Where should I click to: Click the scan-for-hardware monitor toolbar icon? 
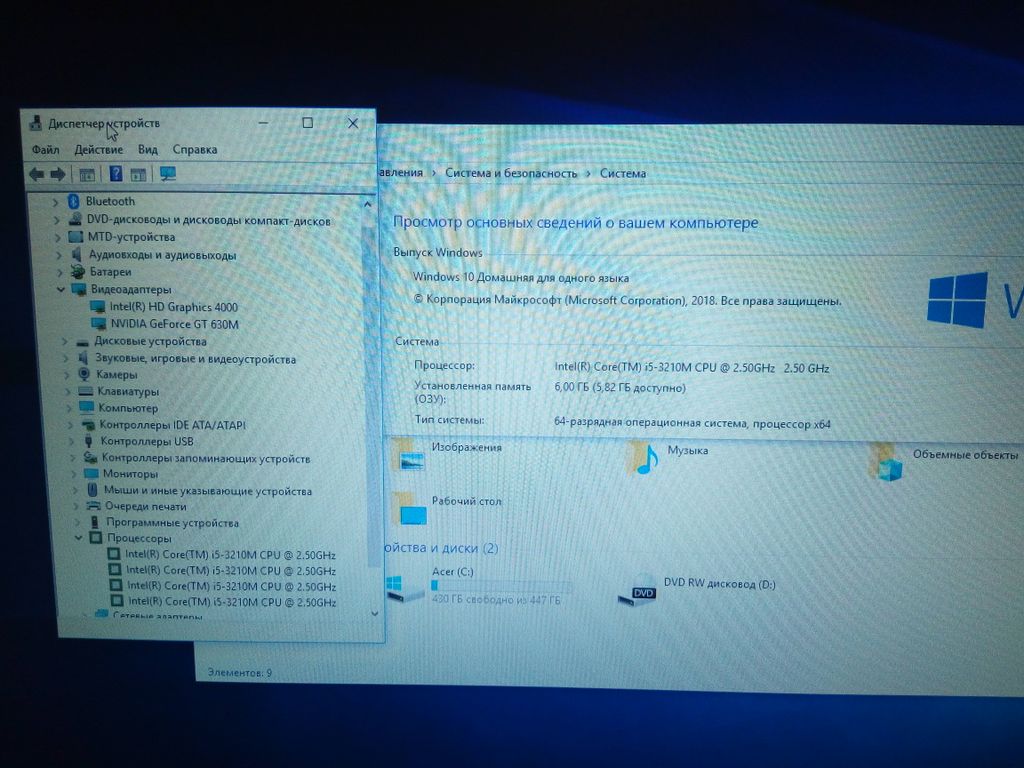click(168, 174)
